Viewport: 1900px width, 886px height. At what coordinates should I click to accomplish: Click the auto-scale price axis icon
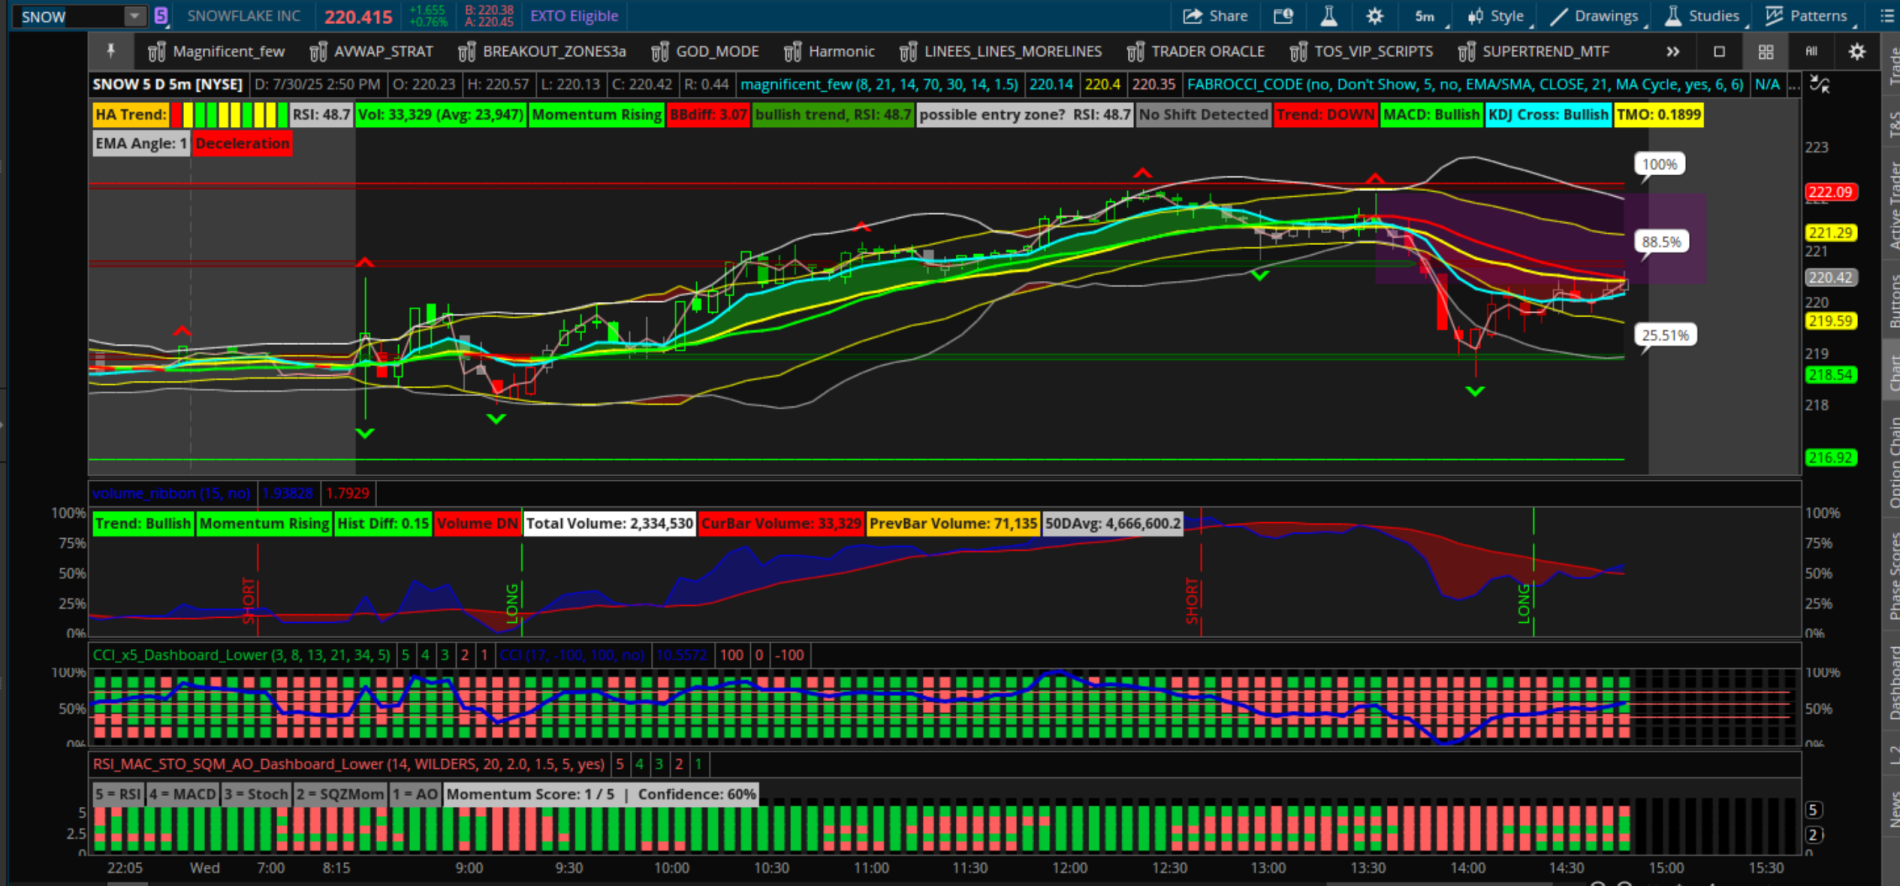(1820, 85)
